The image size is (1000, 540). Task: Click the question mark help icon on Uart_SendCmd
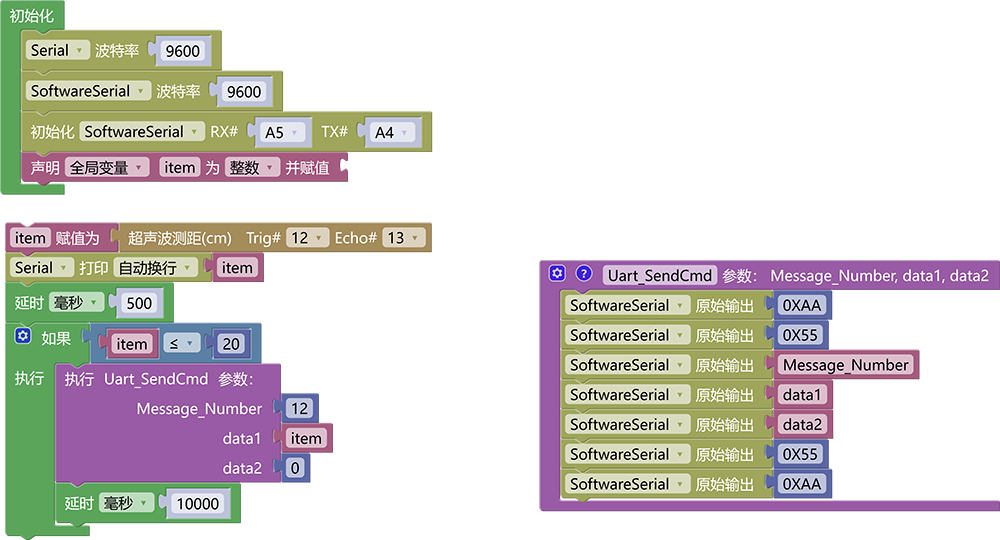pyautogui.click(x=584, y=274)
